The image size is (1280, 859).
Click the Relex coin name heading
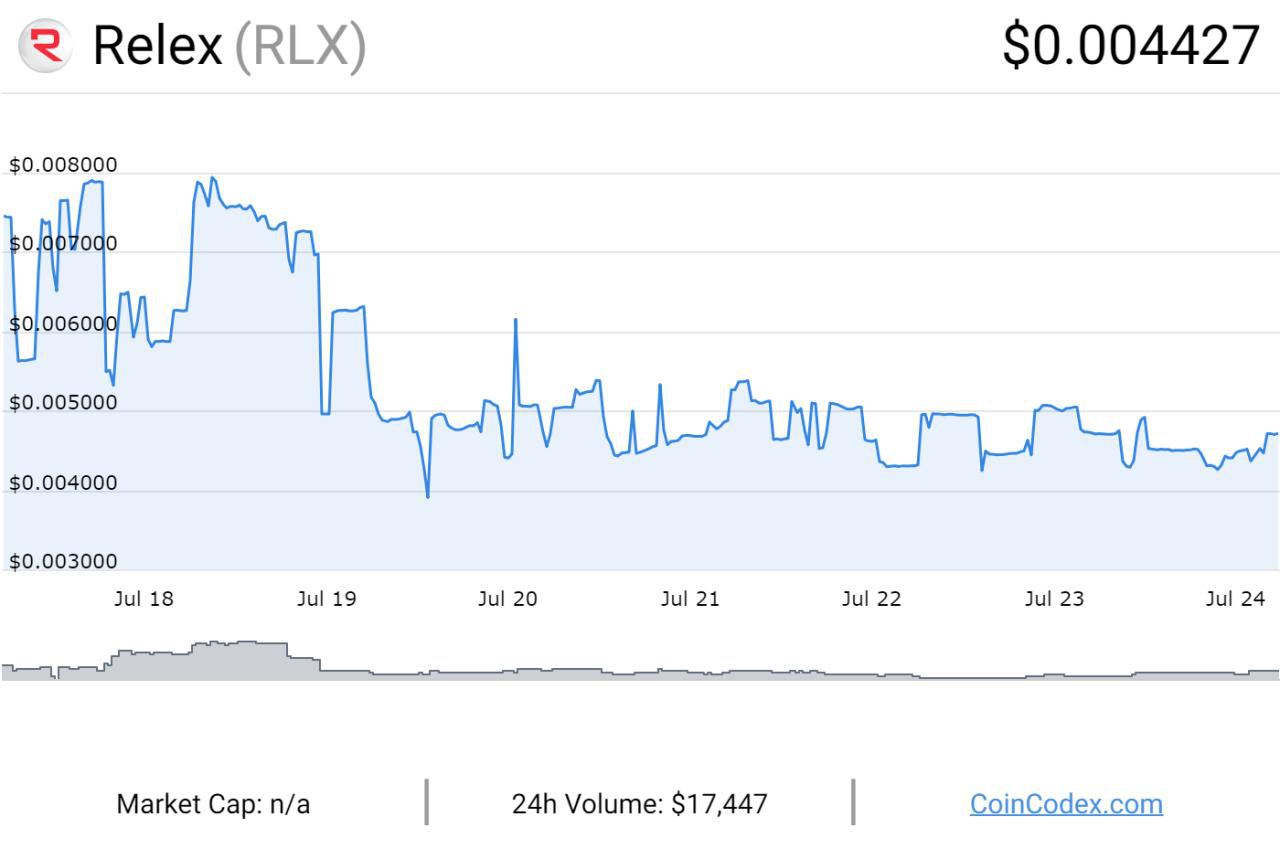[x=157, y=46]
